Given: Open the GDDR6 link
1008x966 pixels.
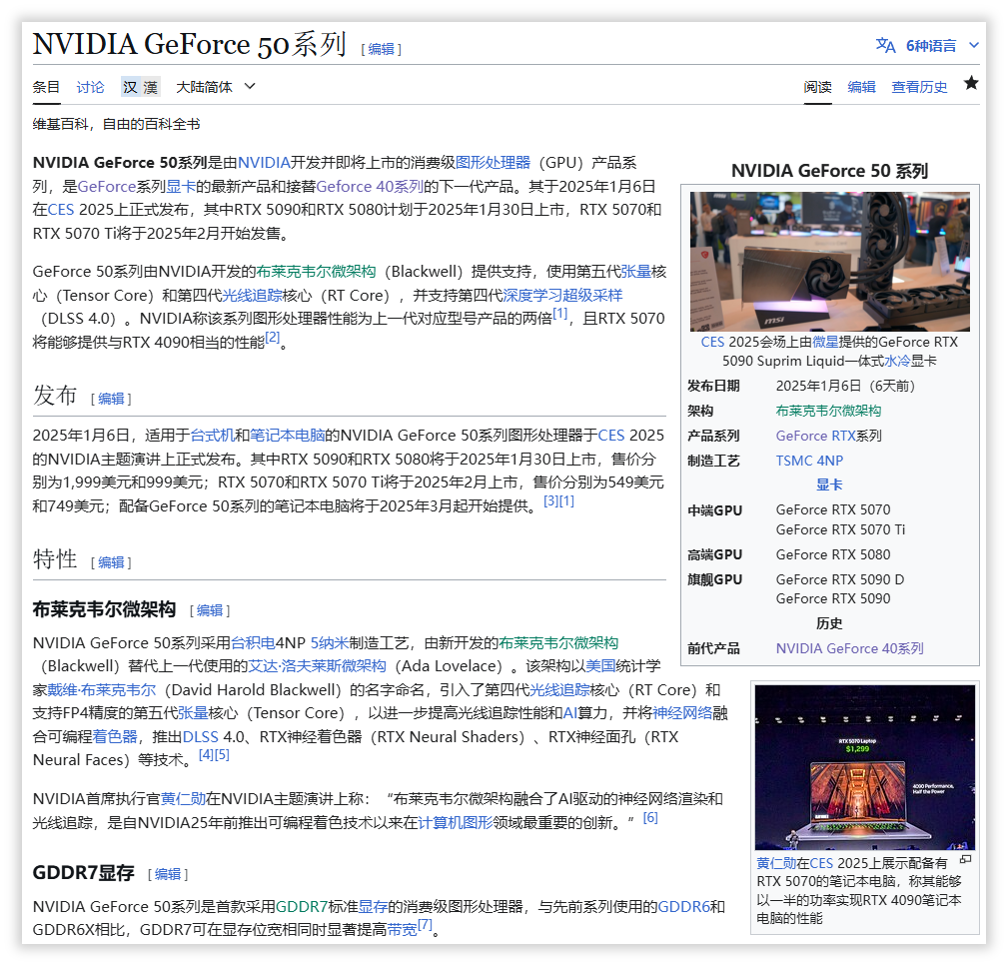Looking at the screenshot, I should coord(683,907).
